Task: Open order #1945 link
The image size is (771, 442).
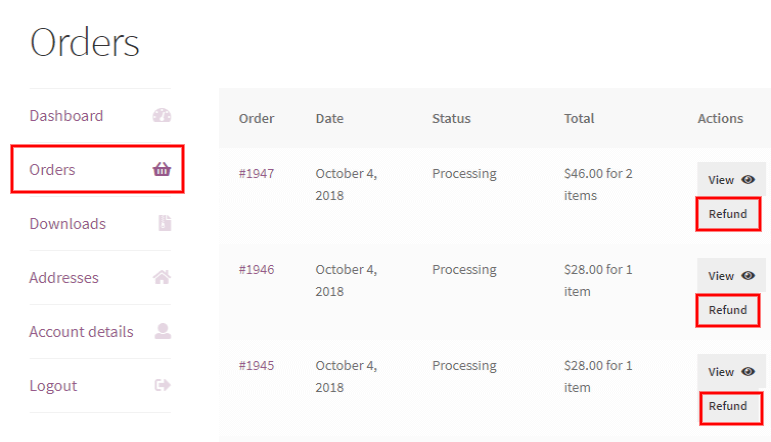Action: (x=256, y=366)
